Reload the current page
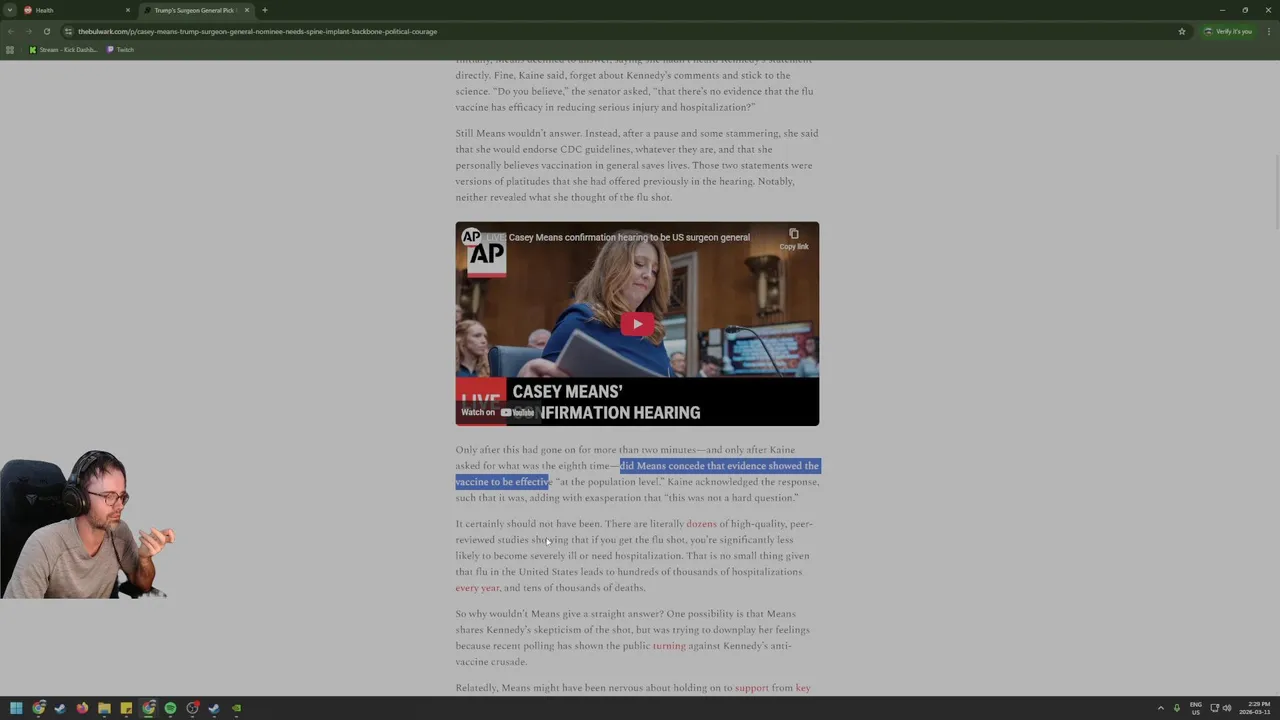This screenshot has width=1280, height=720. pyautogui.click(x=47, y=31)
